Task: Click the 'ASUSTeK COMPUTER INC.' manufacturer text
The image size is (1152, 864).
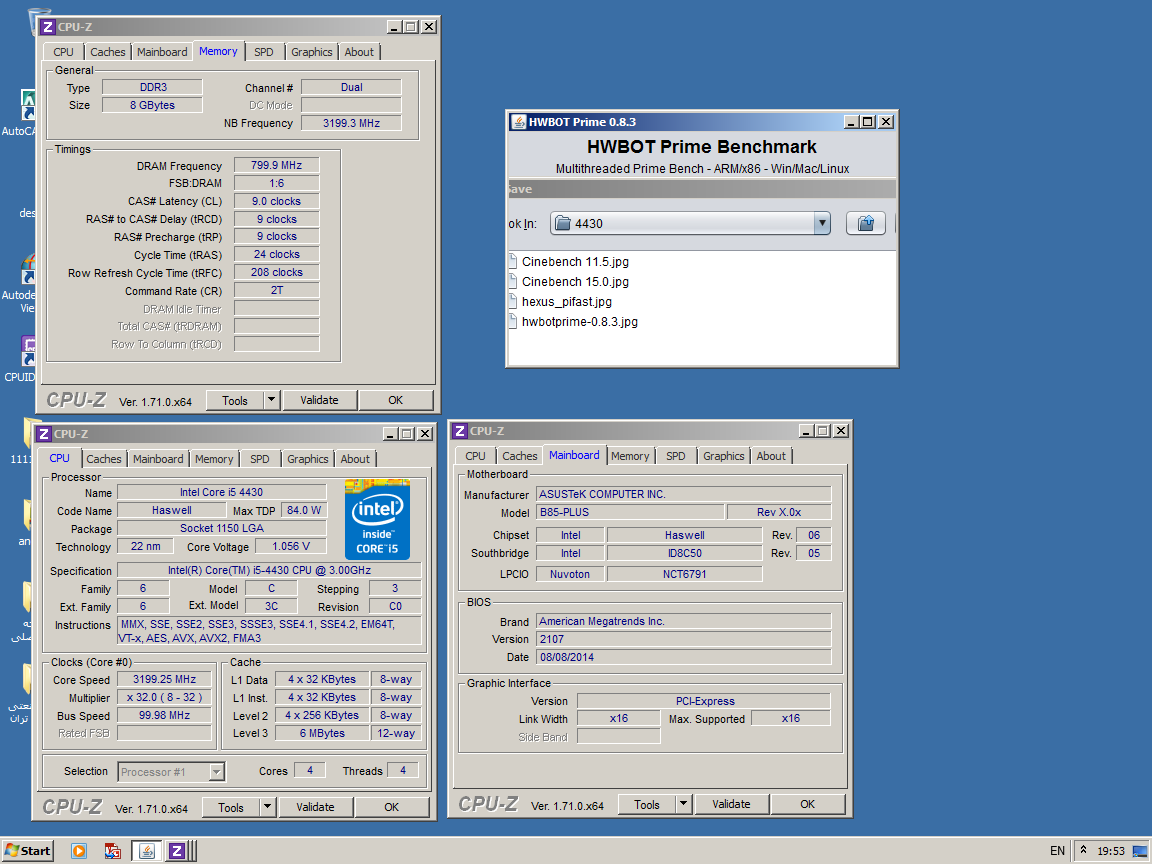Action: click(x=602, y=494)
